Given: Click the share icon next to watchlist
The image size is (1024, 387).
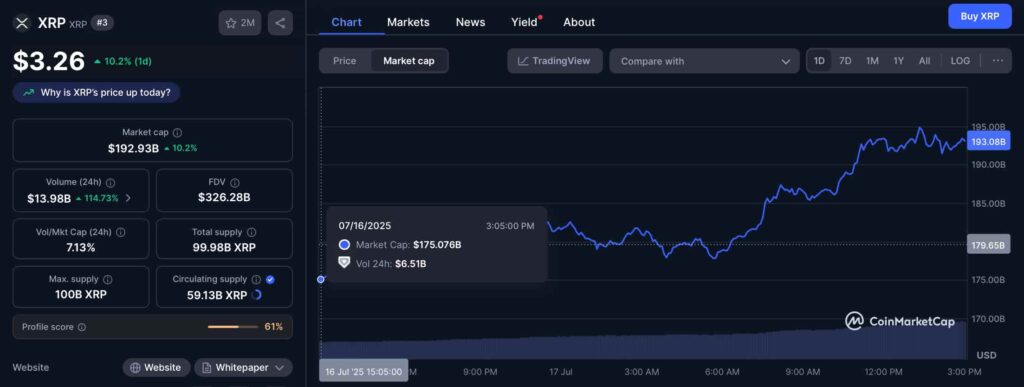Looking at the screenshot, I should [280, 23].
